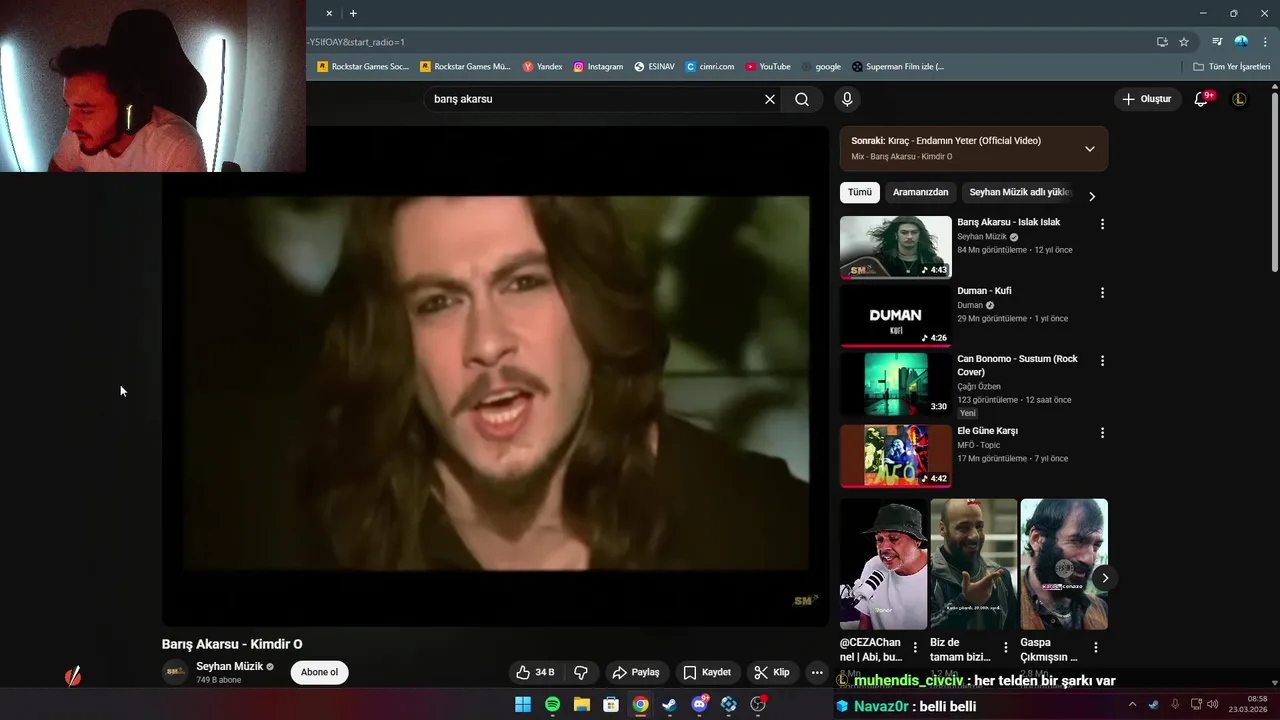Viewport: 1280px width, 720px height.
Task: Click the YouTube search magnifier icon
Action: tap(802, 99)
